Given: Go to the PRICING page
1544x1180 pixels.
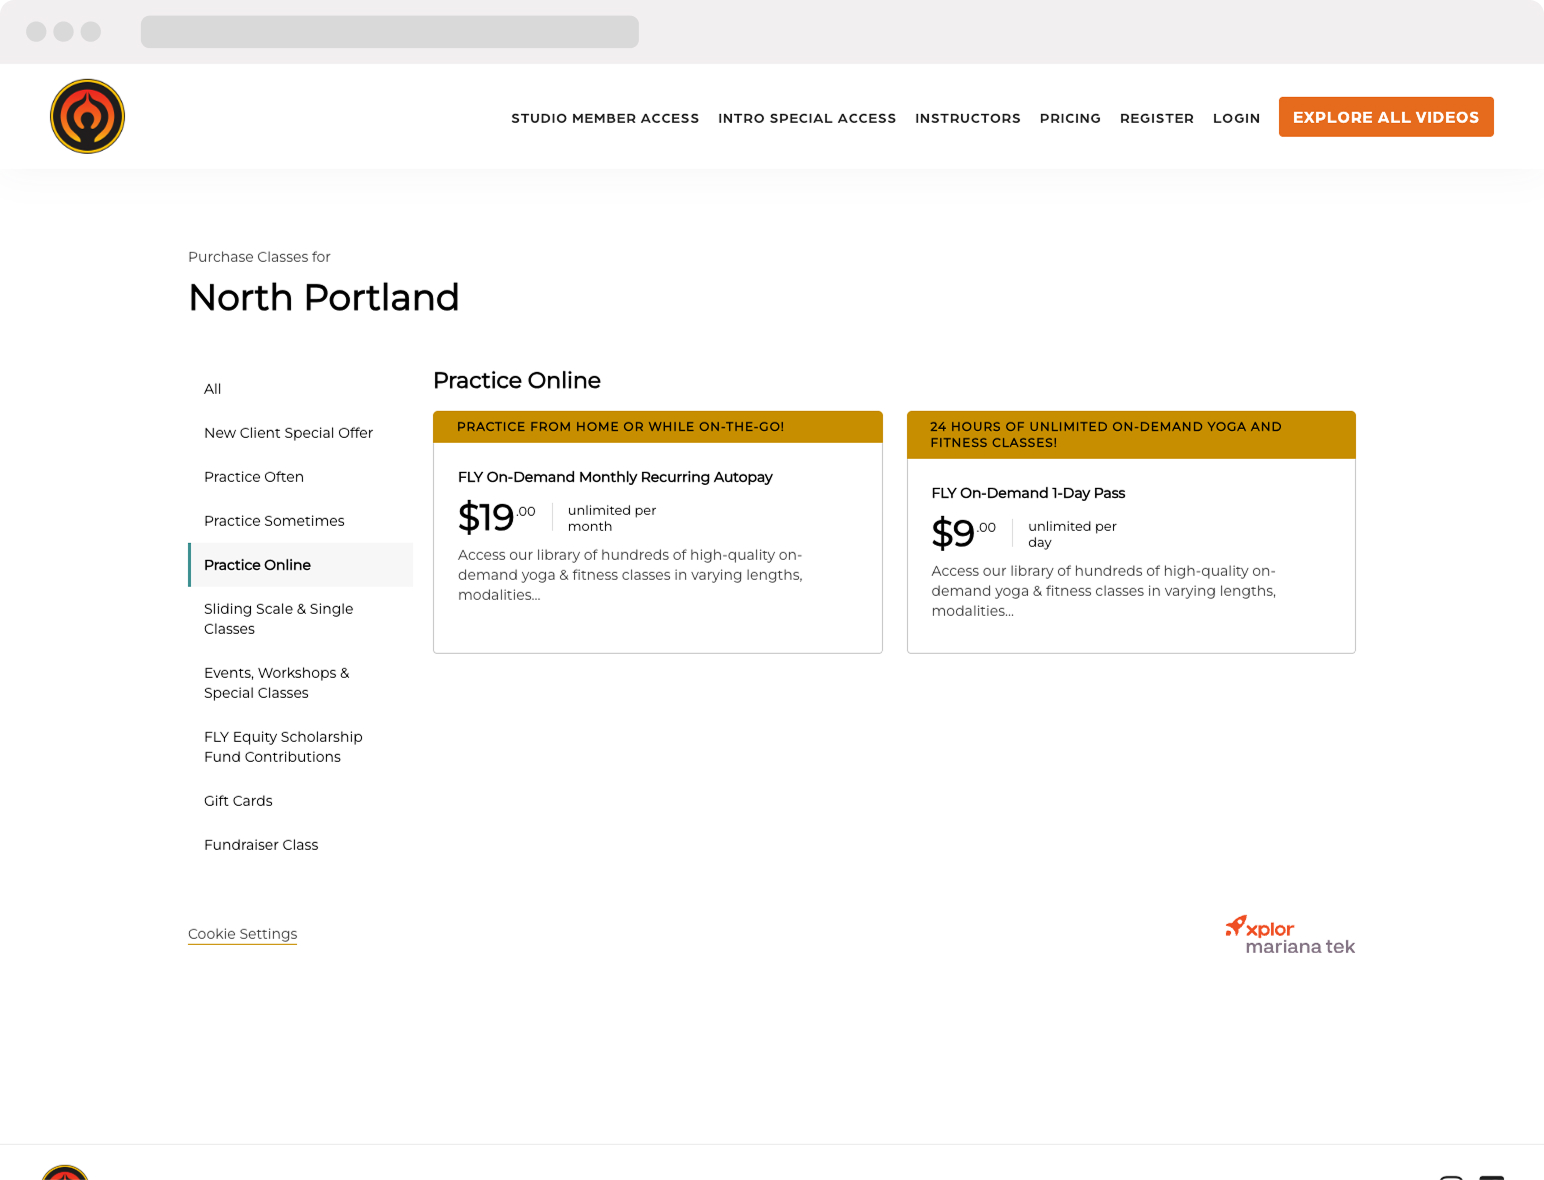Looking at the screenshot, I should click(1070, 118).
